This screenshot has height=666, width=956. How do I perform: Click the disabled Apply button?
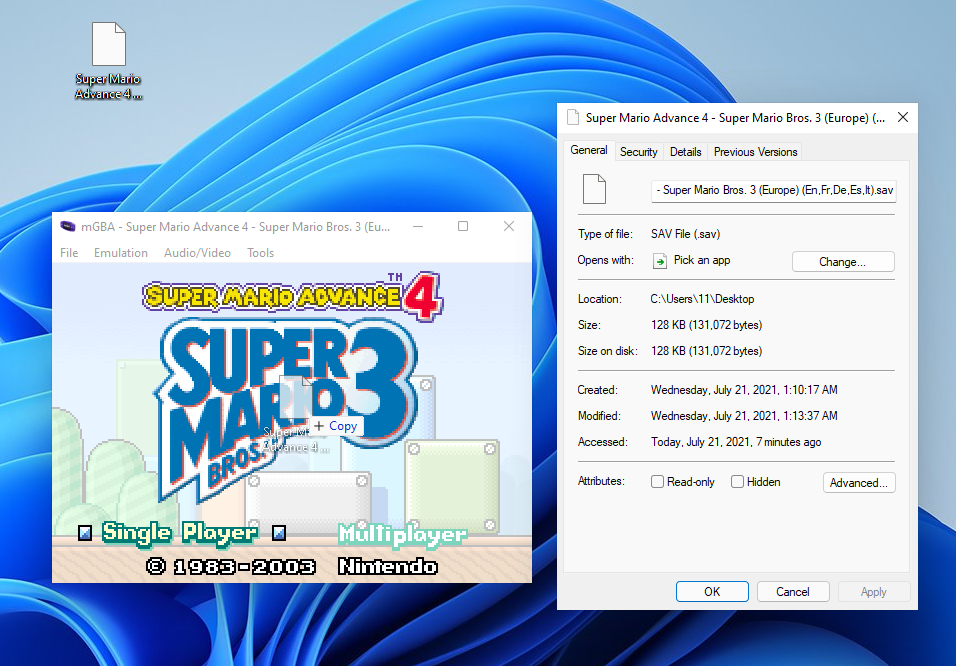pos(874,592)
